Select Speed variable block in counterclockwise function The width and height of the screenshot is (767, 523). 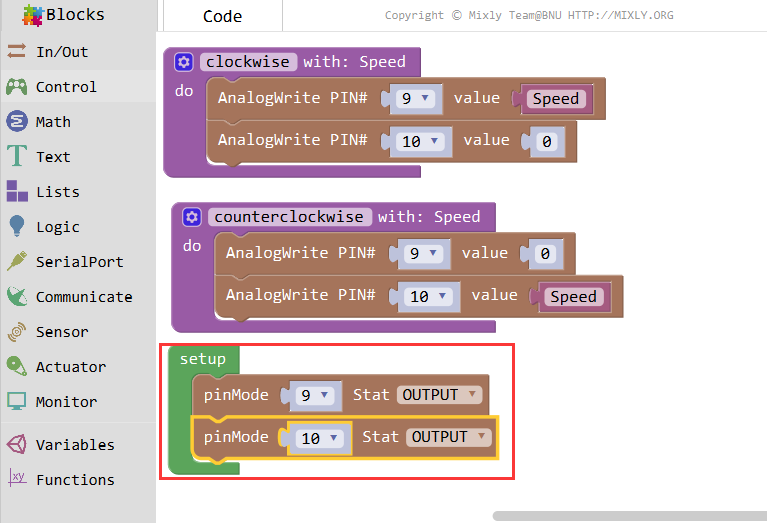click(574, 296)
